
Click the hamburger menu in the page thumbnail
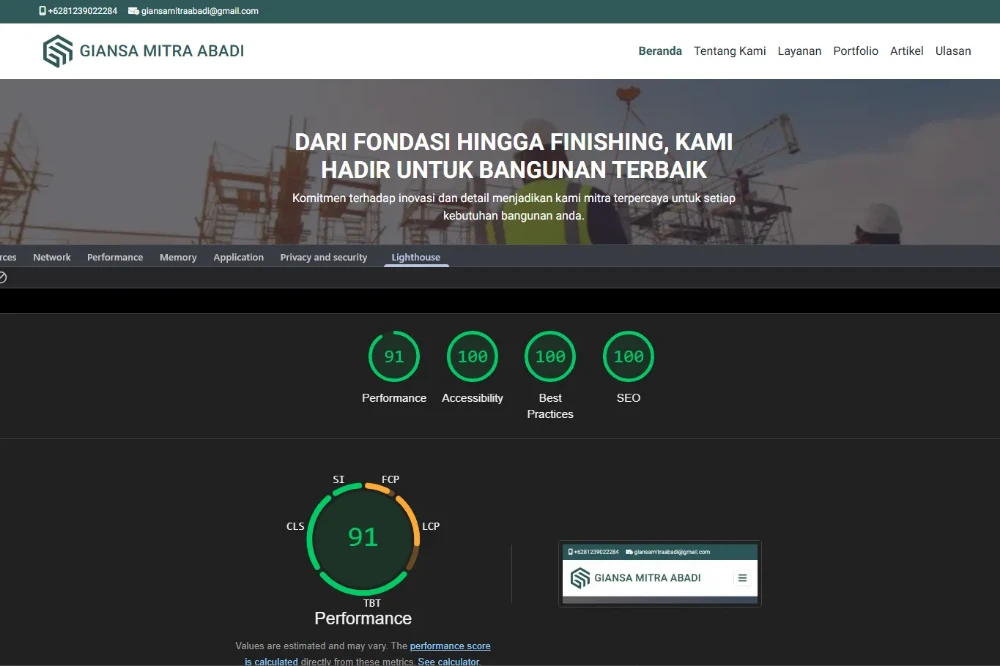pos(742,578)
